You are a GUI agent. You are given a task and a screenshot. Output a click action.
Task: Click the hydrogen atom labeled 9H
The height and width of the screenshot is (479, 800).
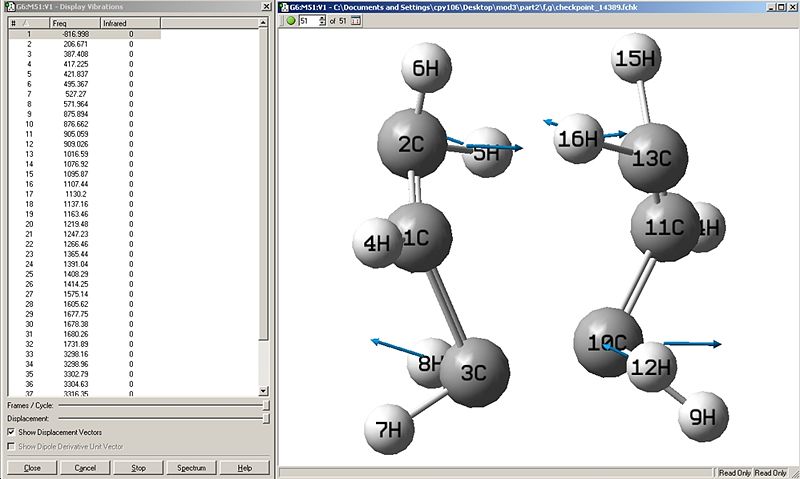703,417
